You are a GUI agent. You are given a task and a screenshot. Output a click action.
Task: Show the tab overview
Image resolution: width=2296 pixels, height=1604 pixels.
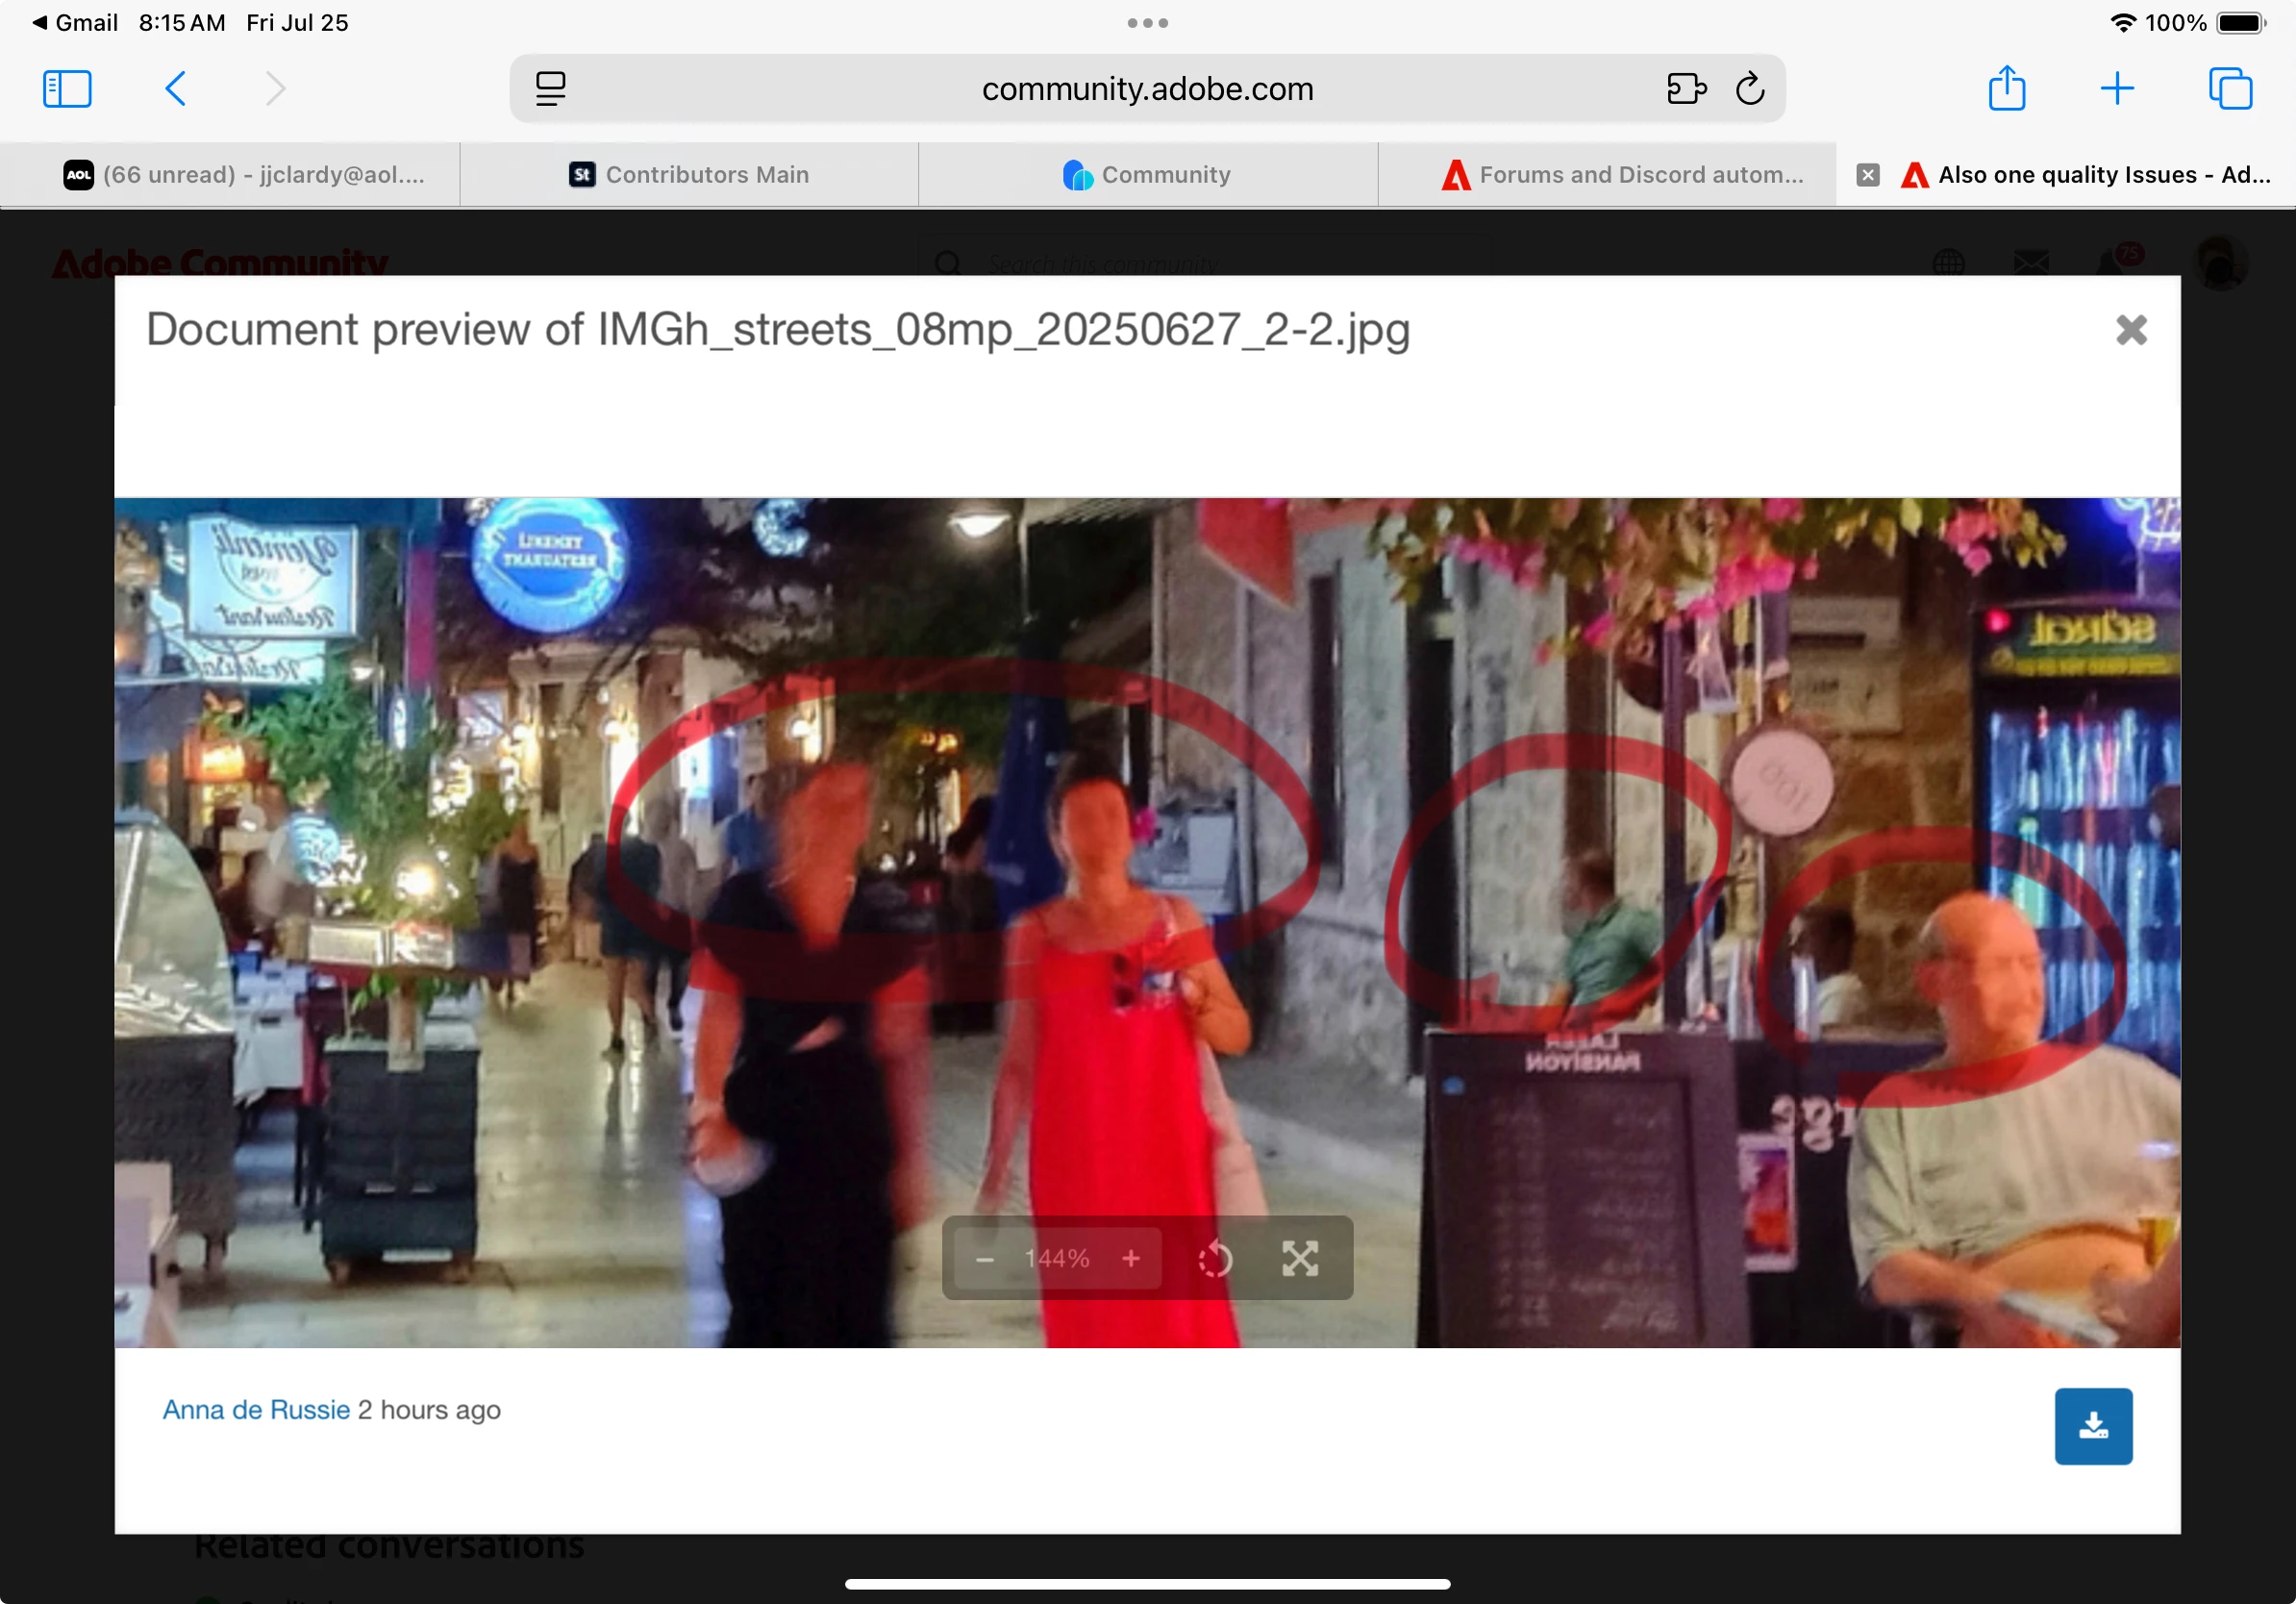tap(2230, 89)
